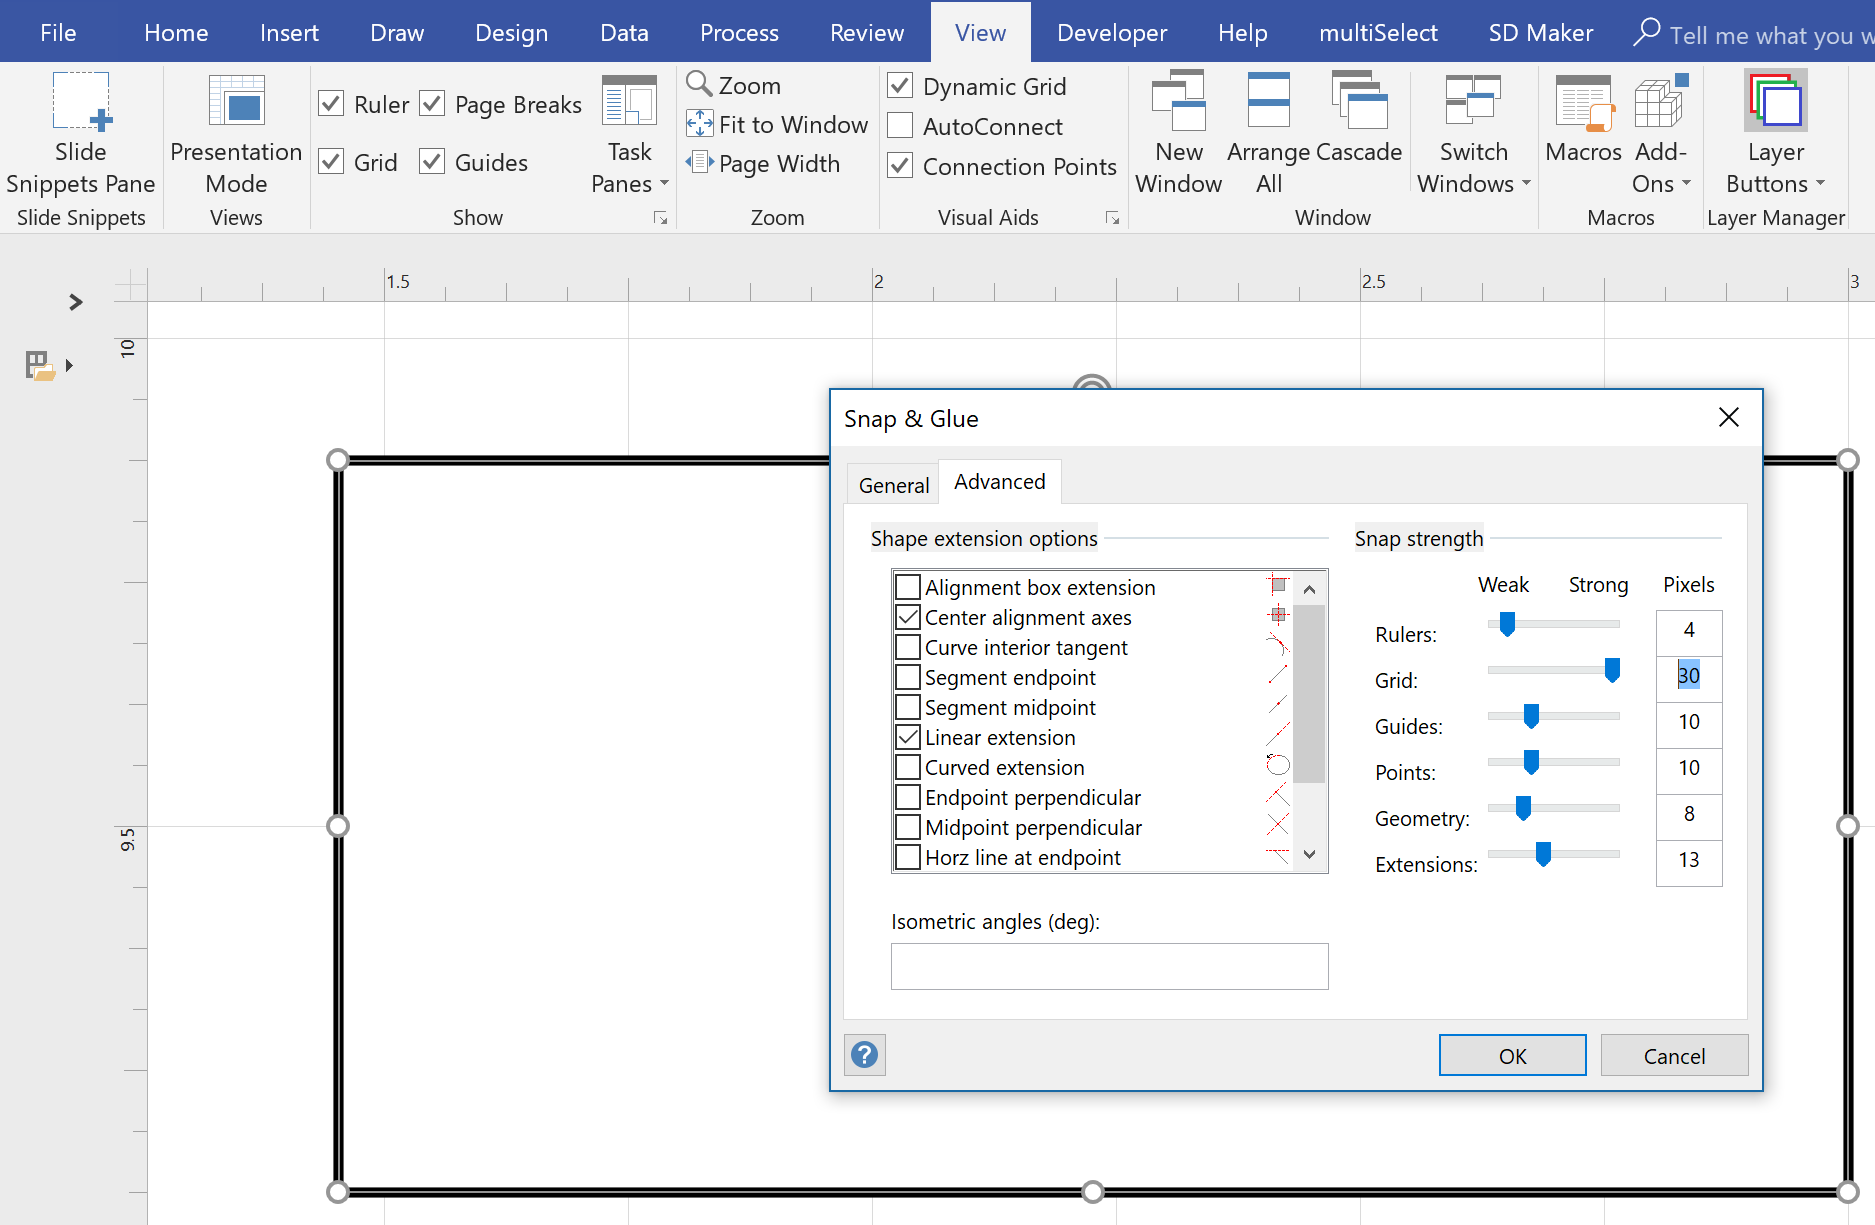Open the Zoom dialog
Image resolution: width=1875 pixels, height=1225 pixels.
733,85
